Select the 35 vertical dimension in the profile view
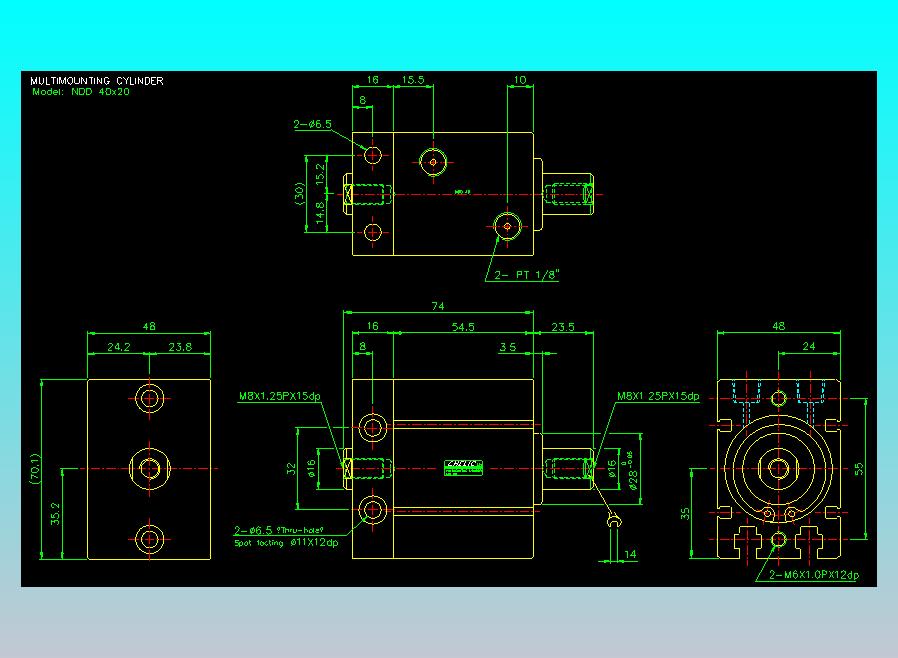 tap(685, 514)
